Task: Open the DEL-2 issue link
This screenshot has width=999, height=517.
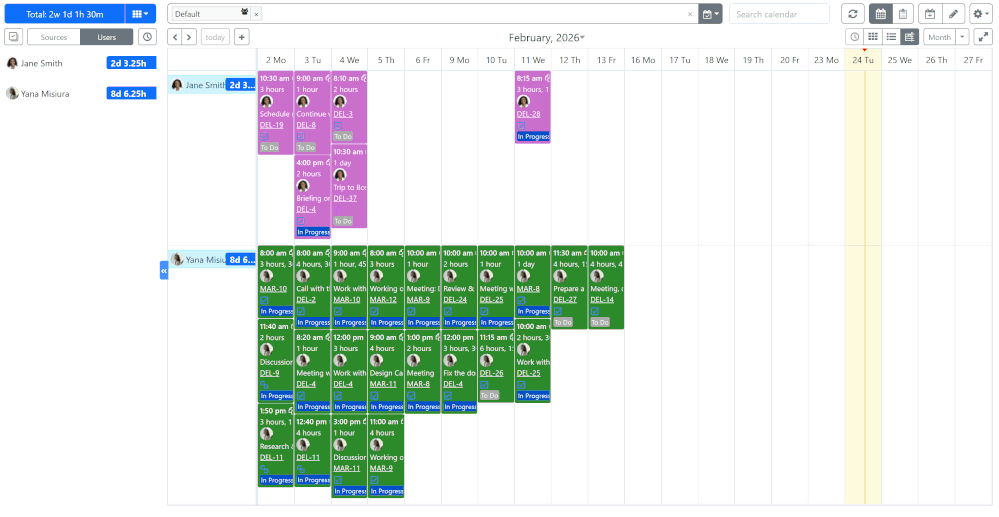Action: click(306, 300)
